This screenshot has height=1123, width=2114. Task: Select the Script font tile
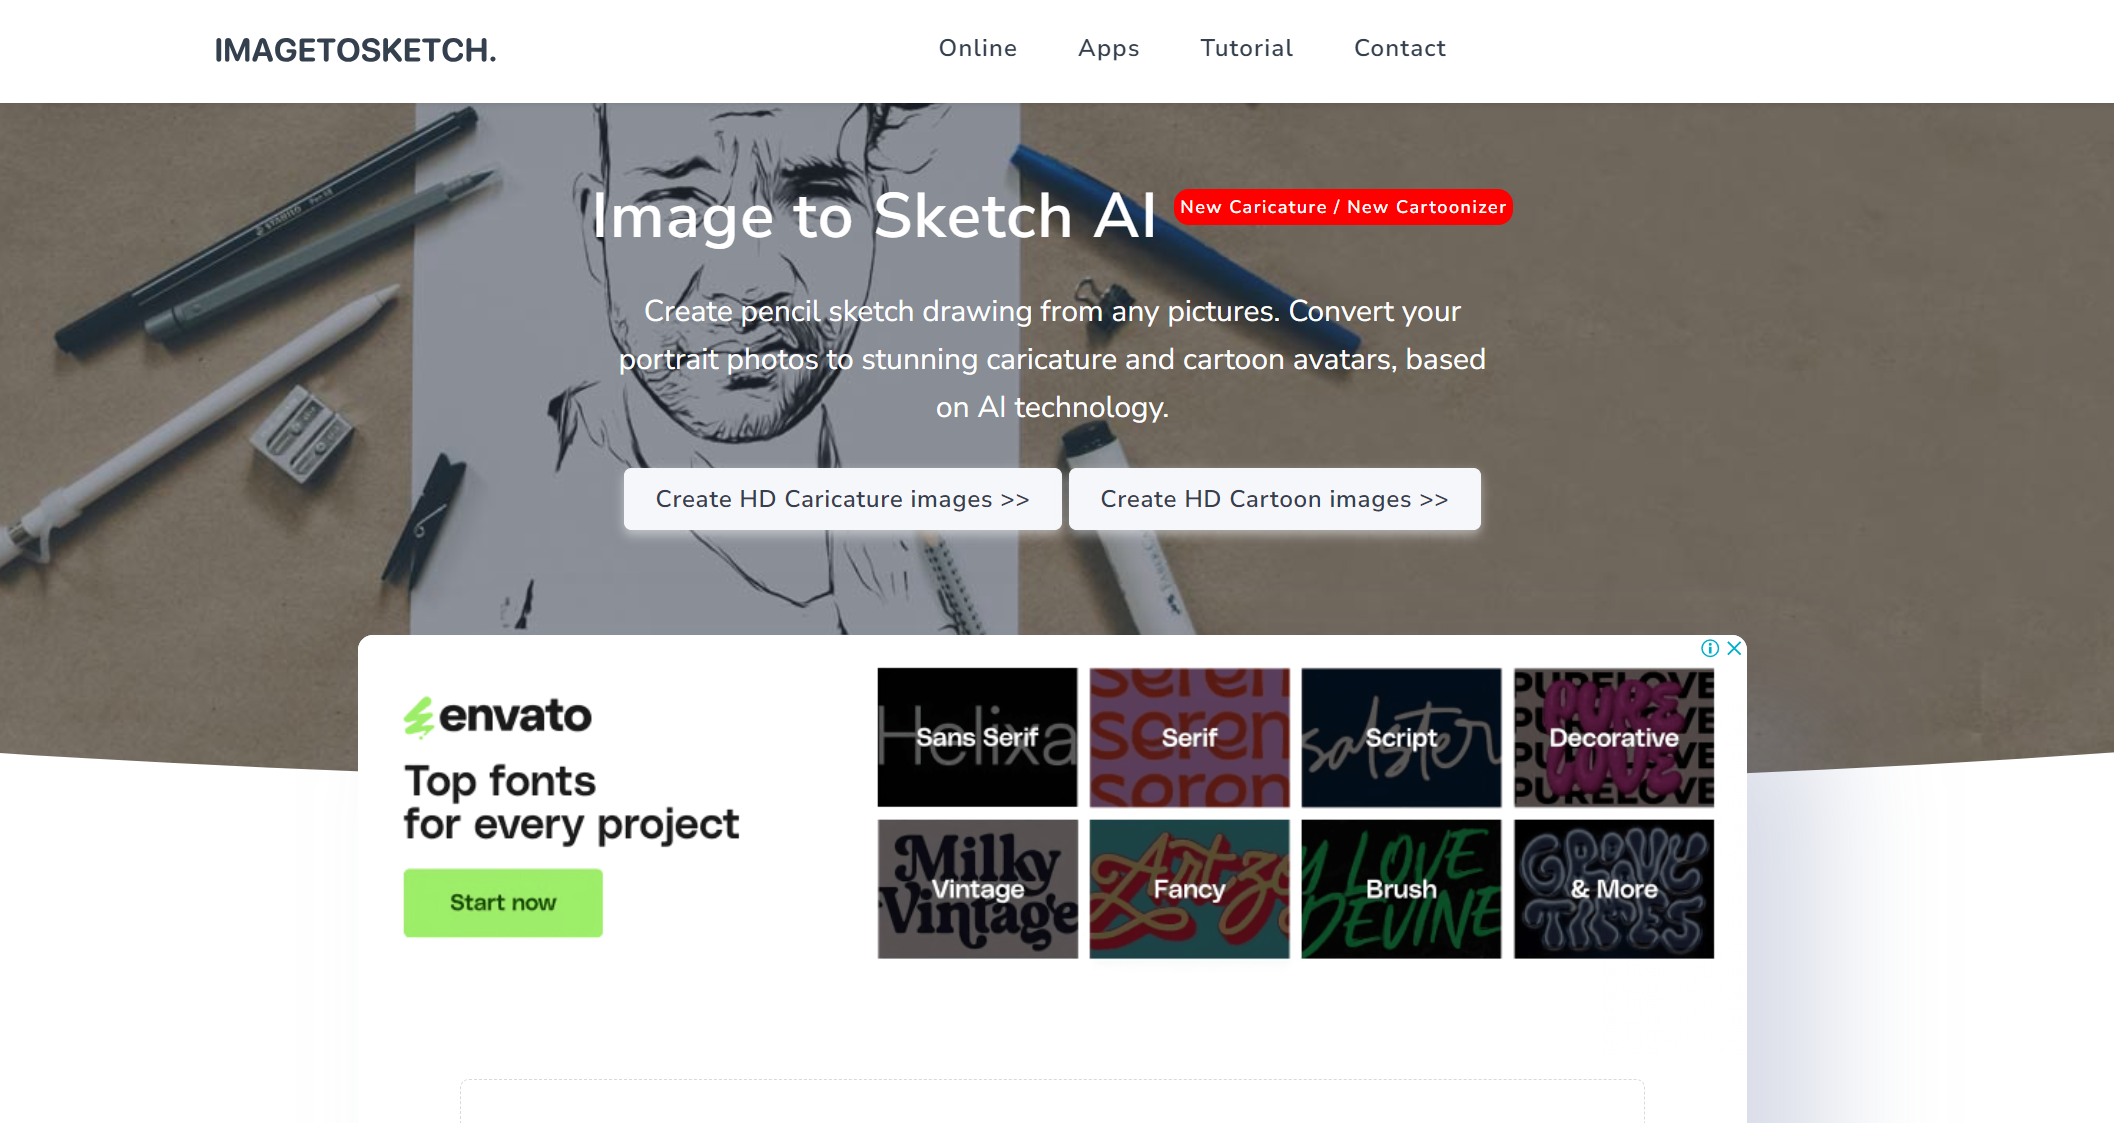tap(1401, 737)
